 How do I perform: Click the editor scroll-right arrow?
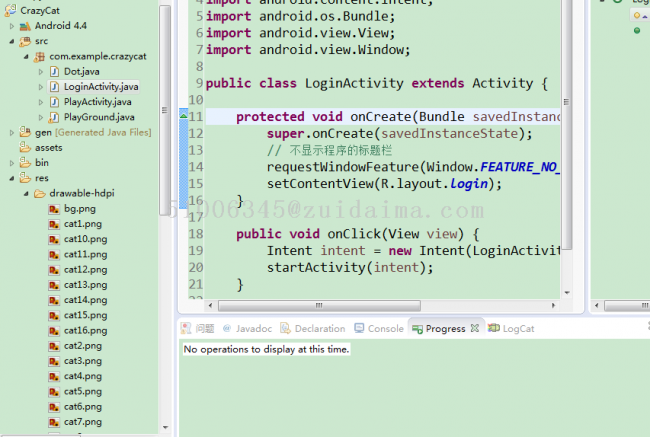553,306
